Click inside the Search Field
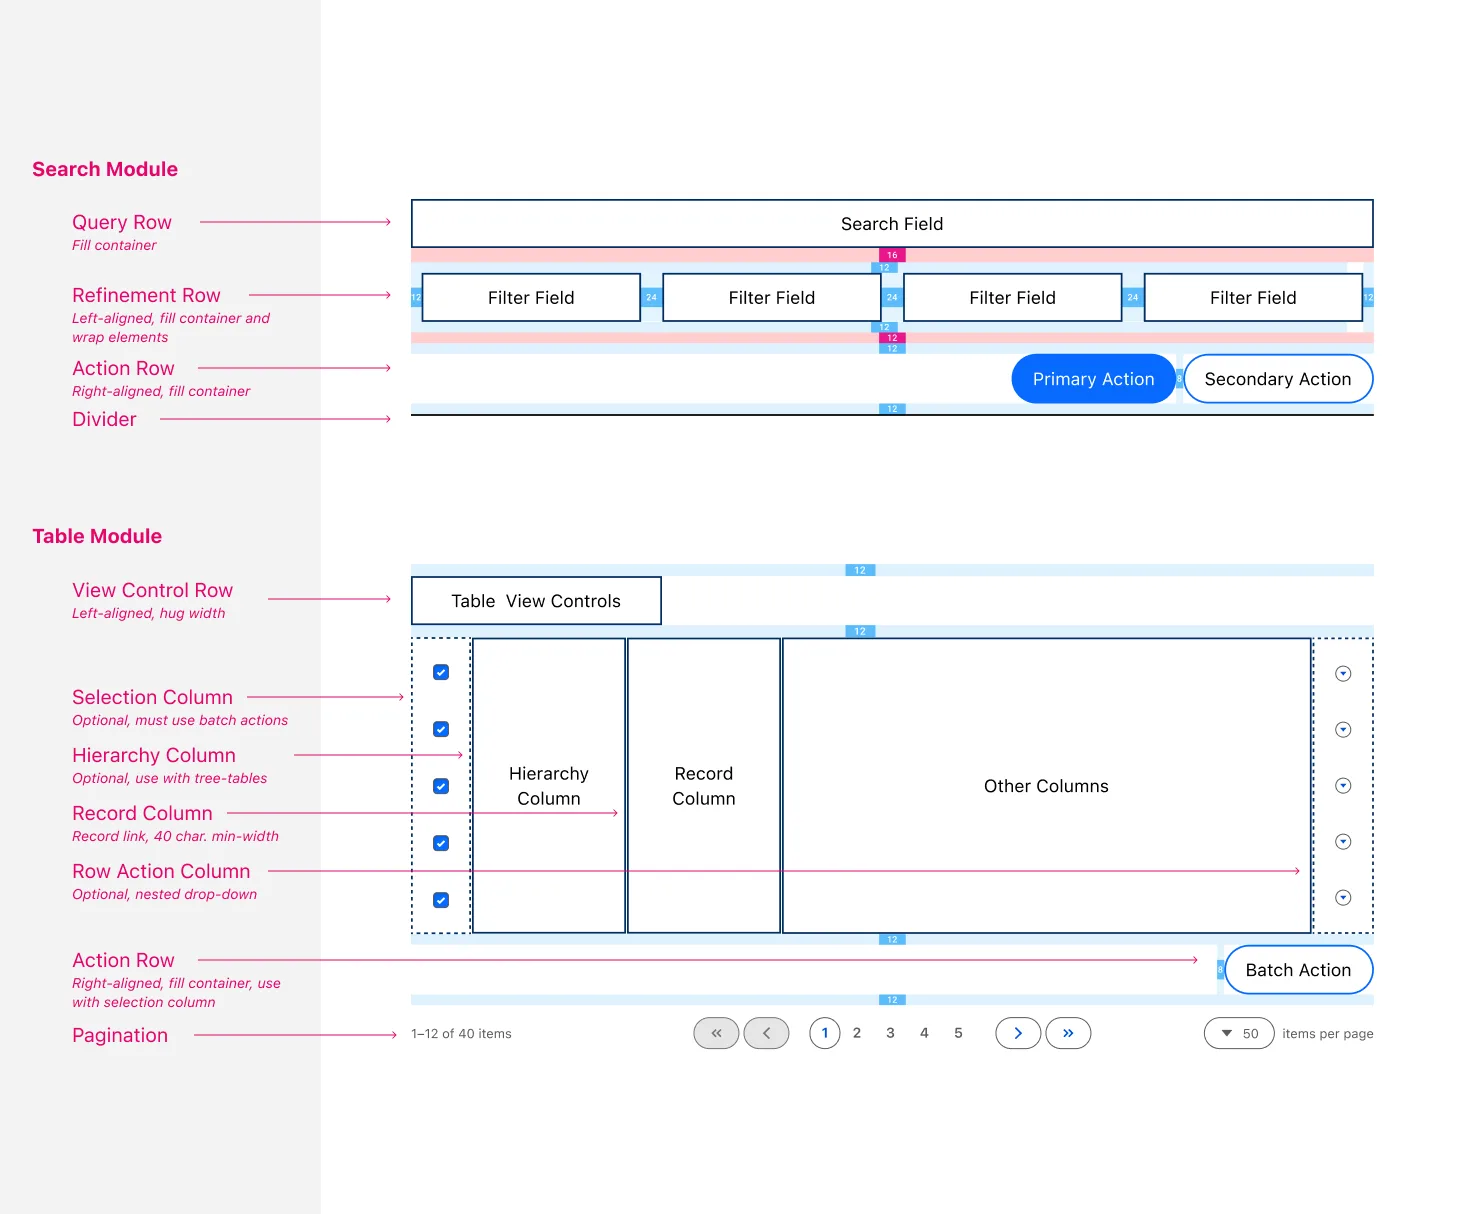 tap(891, 224)
